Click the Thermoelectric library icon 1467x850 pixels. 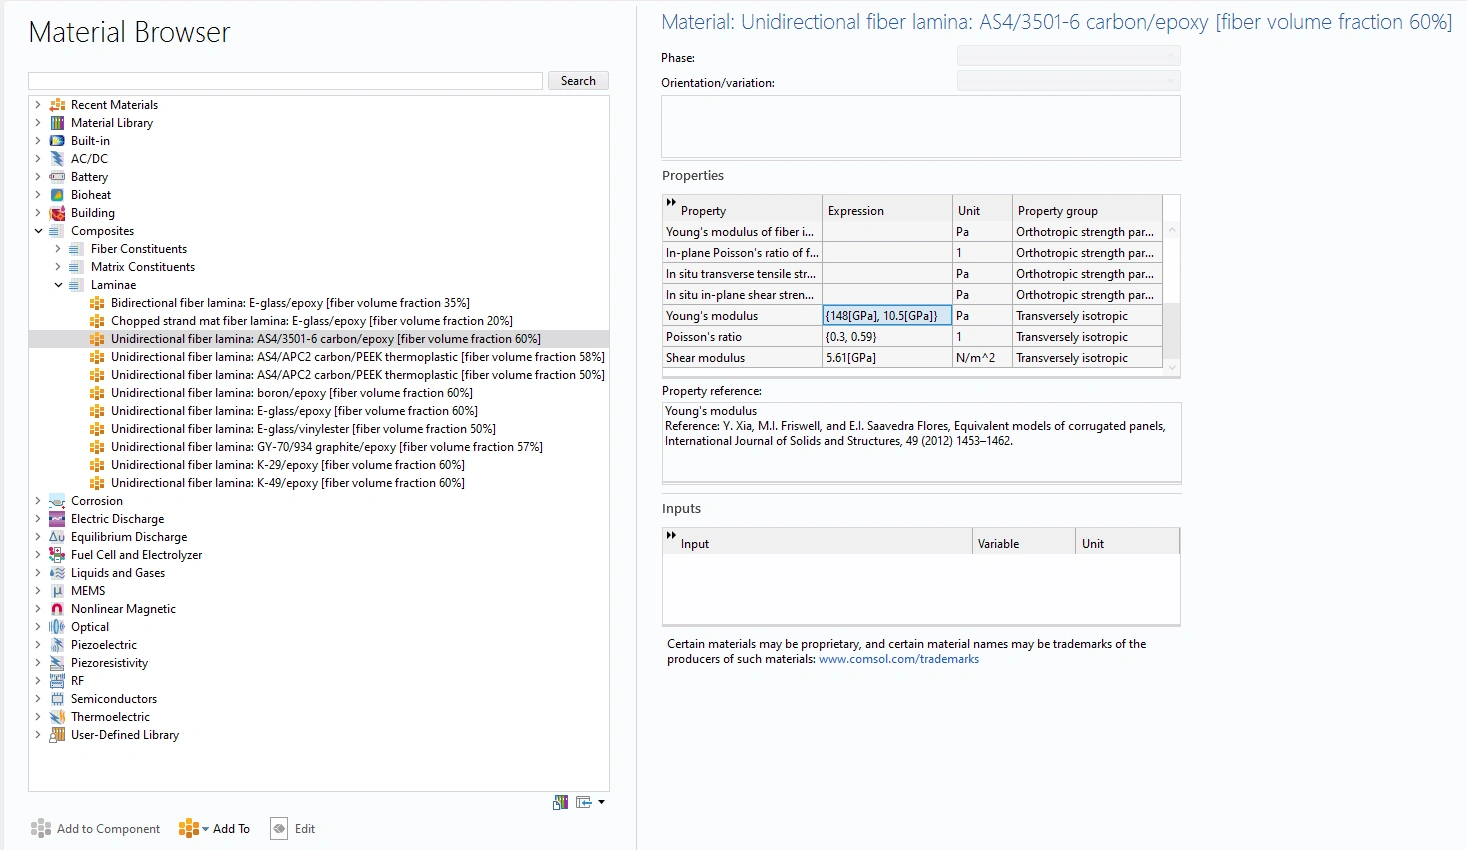(57, 717)
